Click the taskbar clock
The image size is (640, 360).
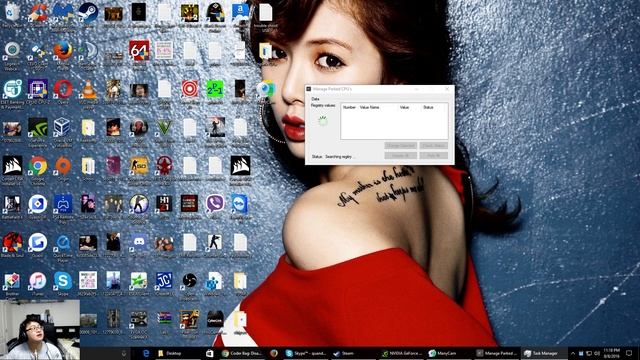click(611, 353)
